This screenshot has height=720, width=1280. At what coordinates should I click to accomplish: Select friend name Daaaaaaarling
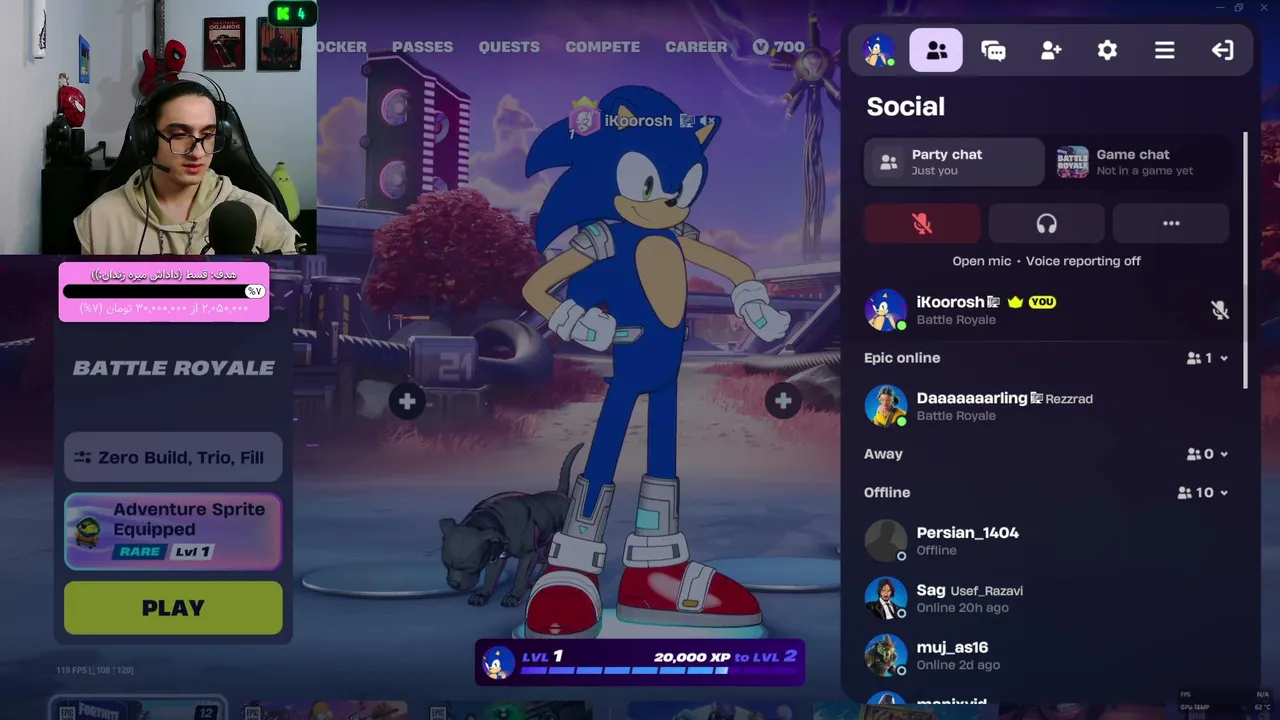pyautogui.click(x=970, y=398)
